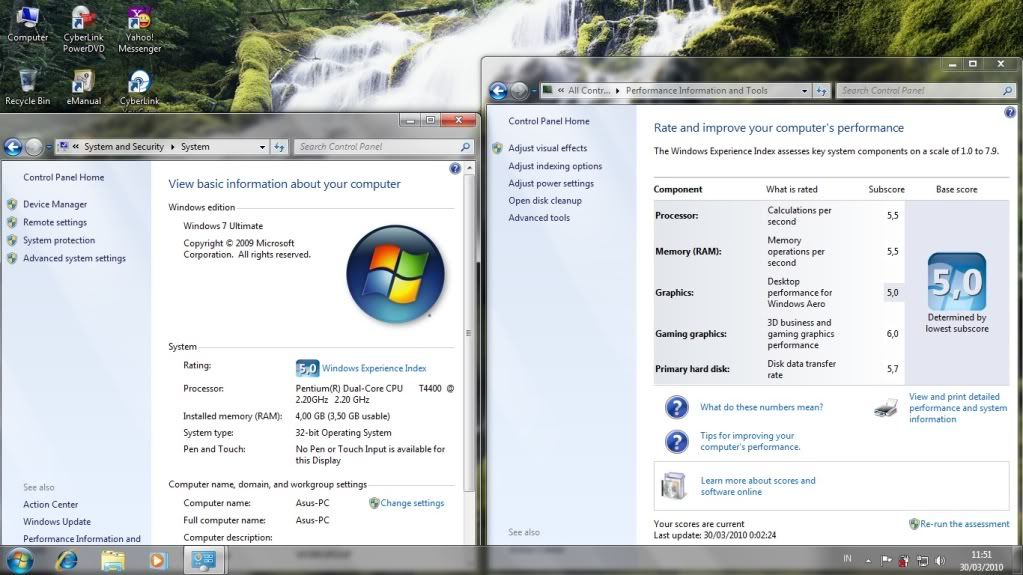Open the Computer desktop icon
The height and width of the screenshot is (575, 1023).
click(x=27, y=25)
